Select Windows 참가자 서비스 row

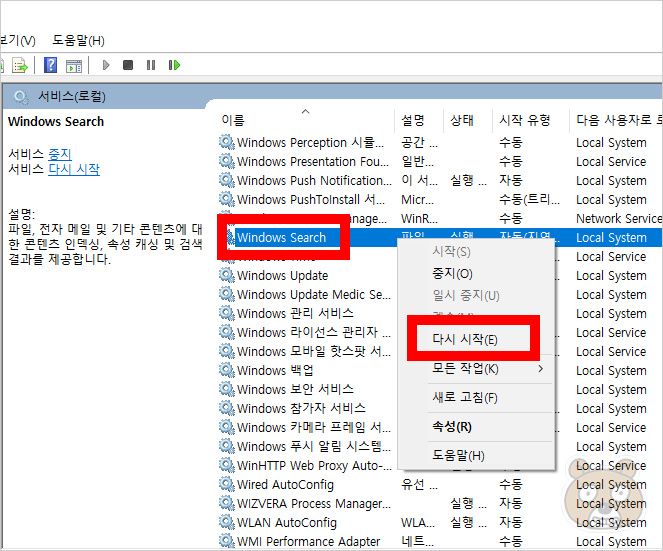(x=301, y=408)
